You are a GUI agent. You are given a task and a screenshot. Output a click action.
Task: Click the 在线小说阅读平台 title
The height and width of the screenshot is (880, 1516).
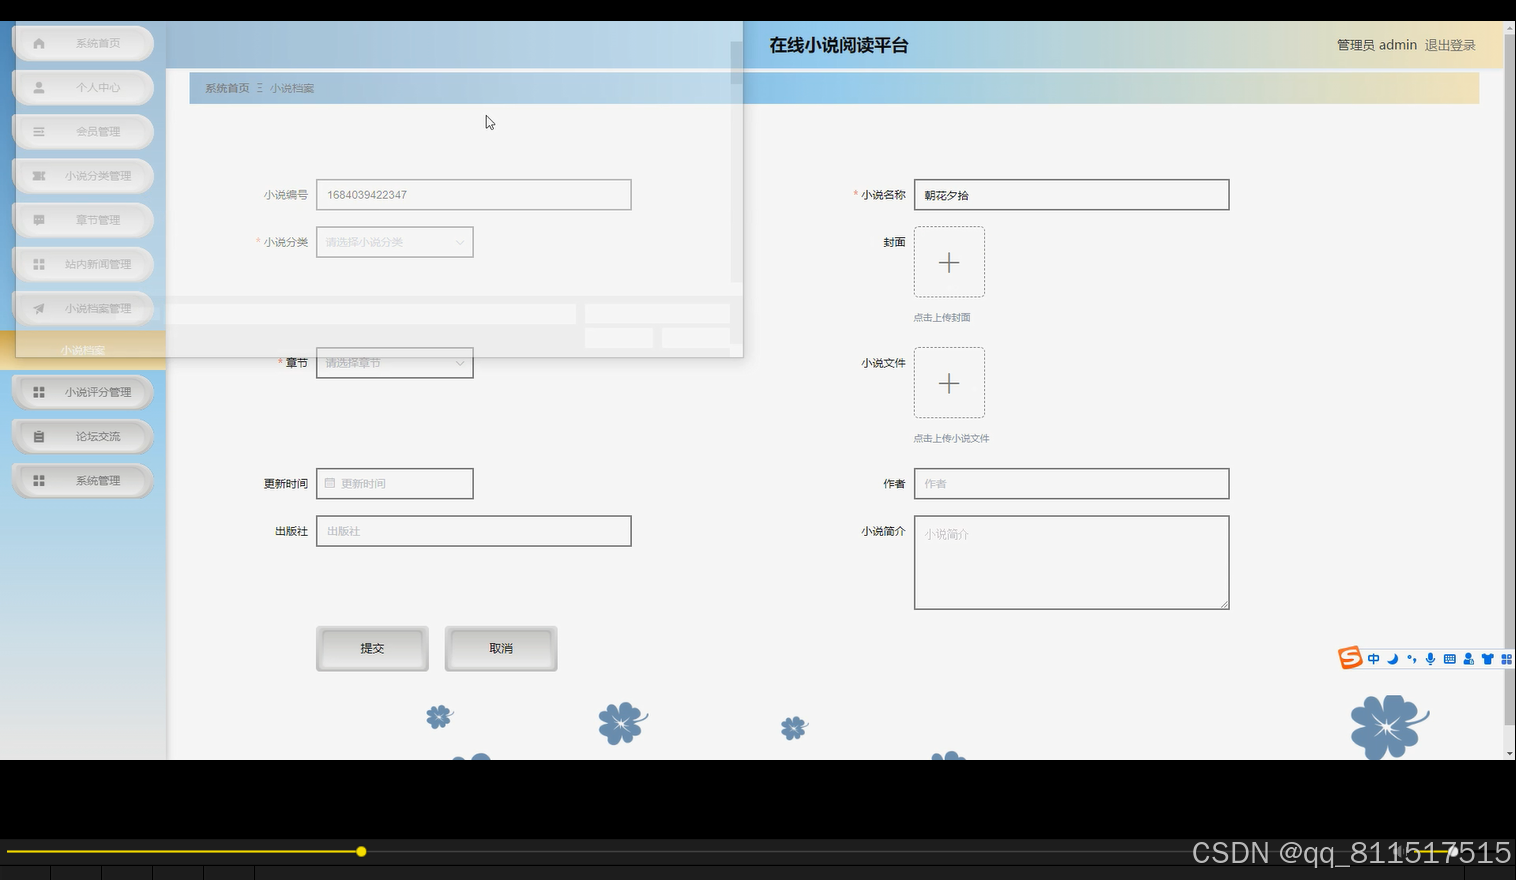pos(839,45)
